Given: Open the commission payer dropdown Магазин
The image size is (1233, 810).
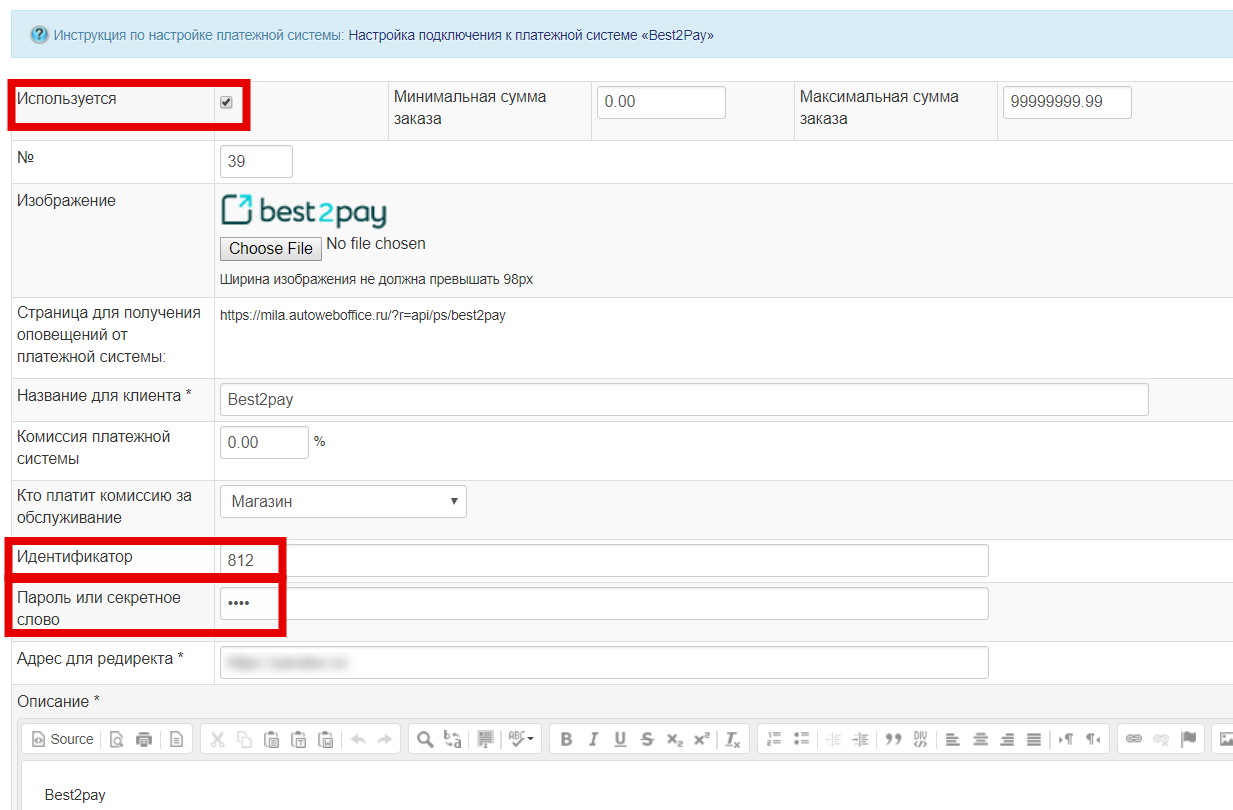Looking at the screenshot, I should [x=343, y=502].
